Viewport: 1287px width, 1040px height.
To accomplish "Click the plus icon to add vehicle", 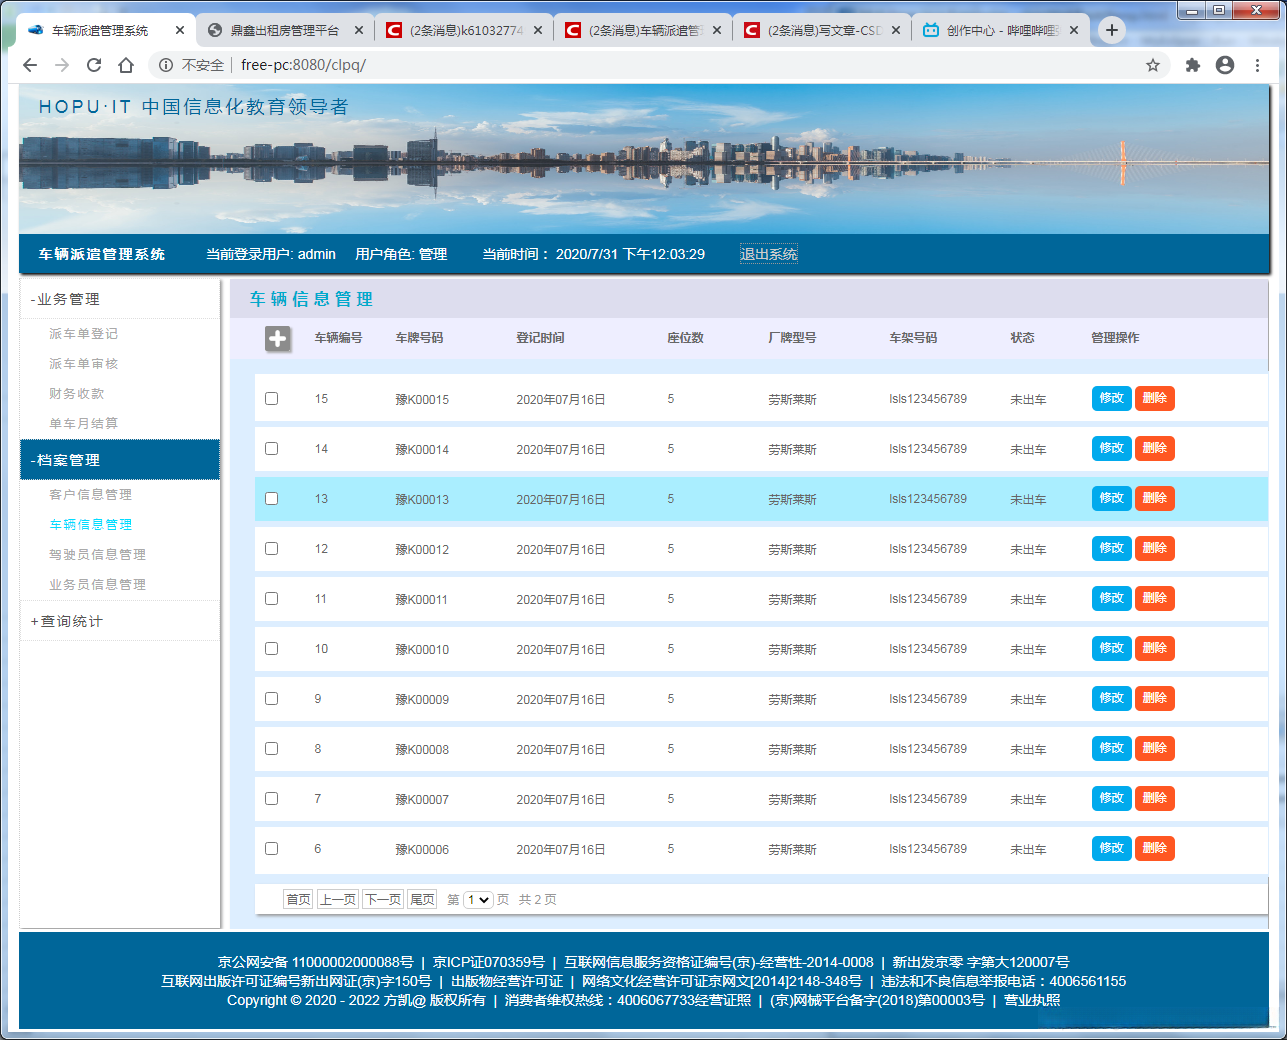I will (x=277, y=339).
